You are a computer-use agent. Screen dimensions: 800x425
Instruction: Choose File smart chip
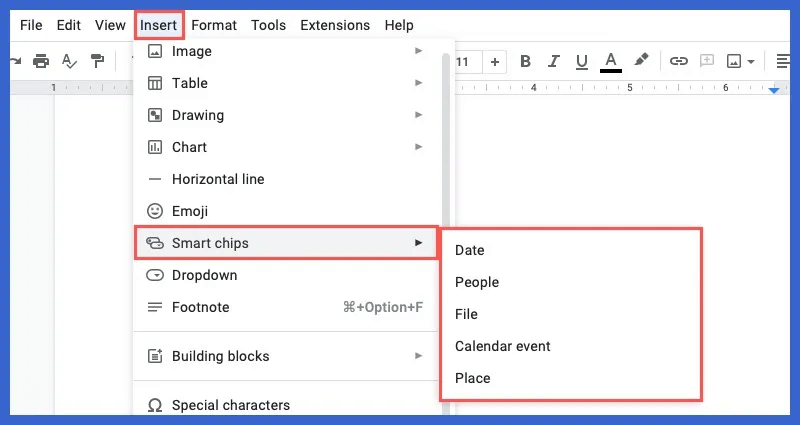[571, 314]
